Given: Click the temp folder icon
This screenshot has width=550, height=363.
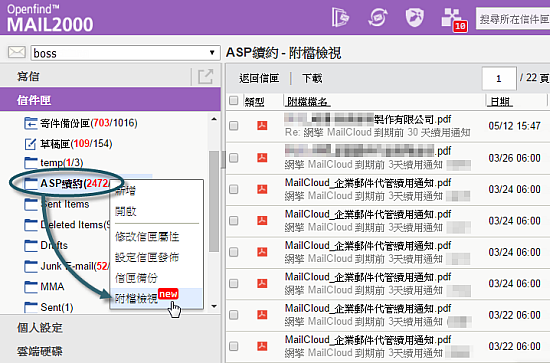Looking at the screenshot, I should click(31, 163).
